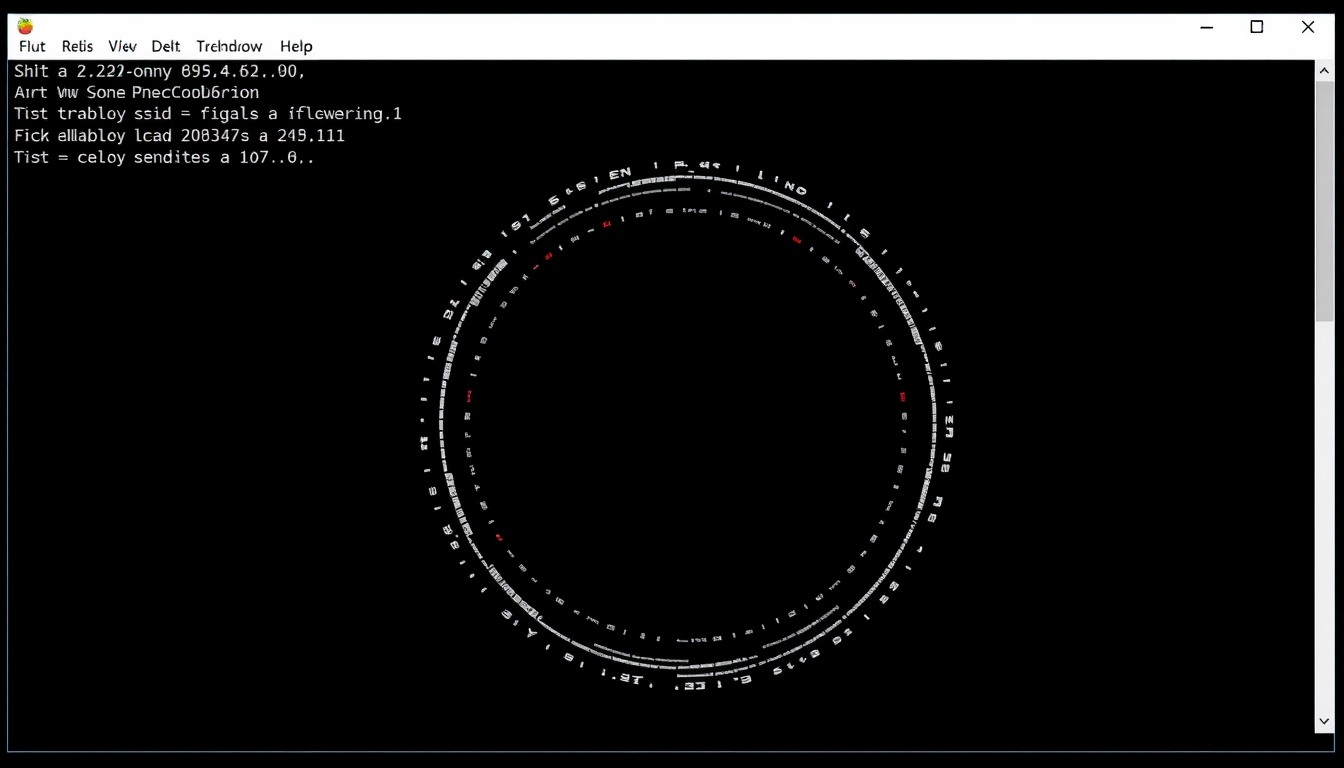
Task: Close the terminal window
Action: point(1308,27)
